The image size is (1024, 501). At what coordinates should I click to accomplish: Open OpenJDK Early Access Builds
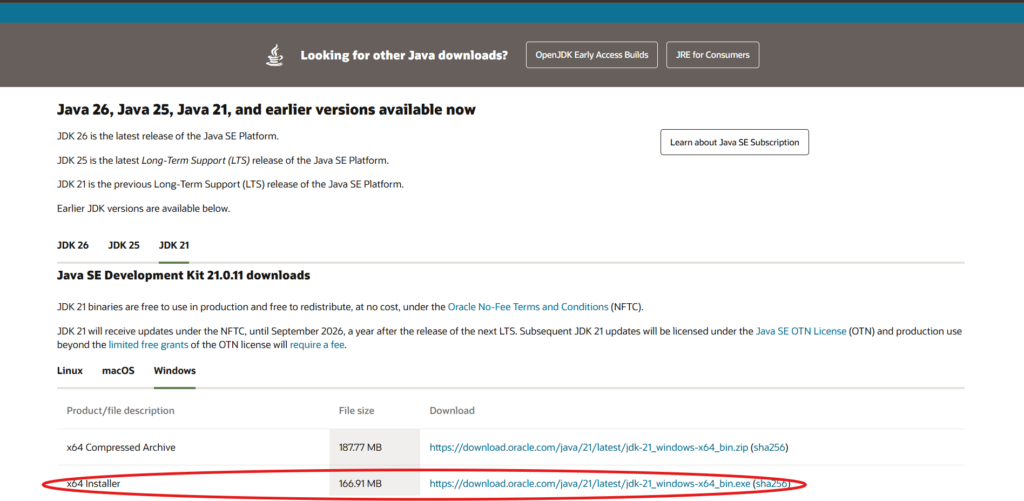(x=592, y=55)
